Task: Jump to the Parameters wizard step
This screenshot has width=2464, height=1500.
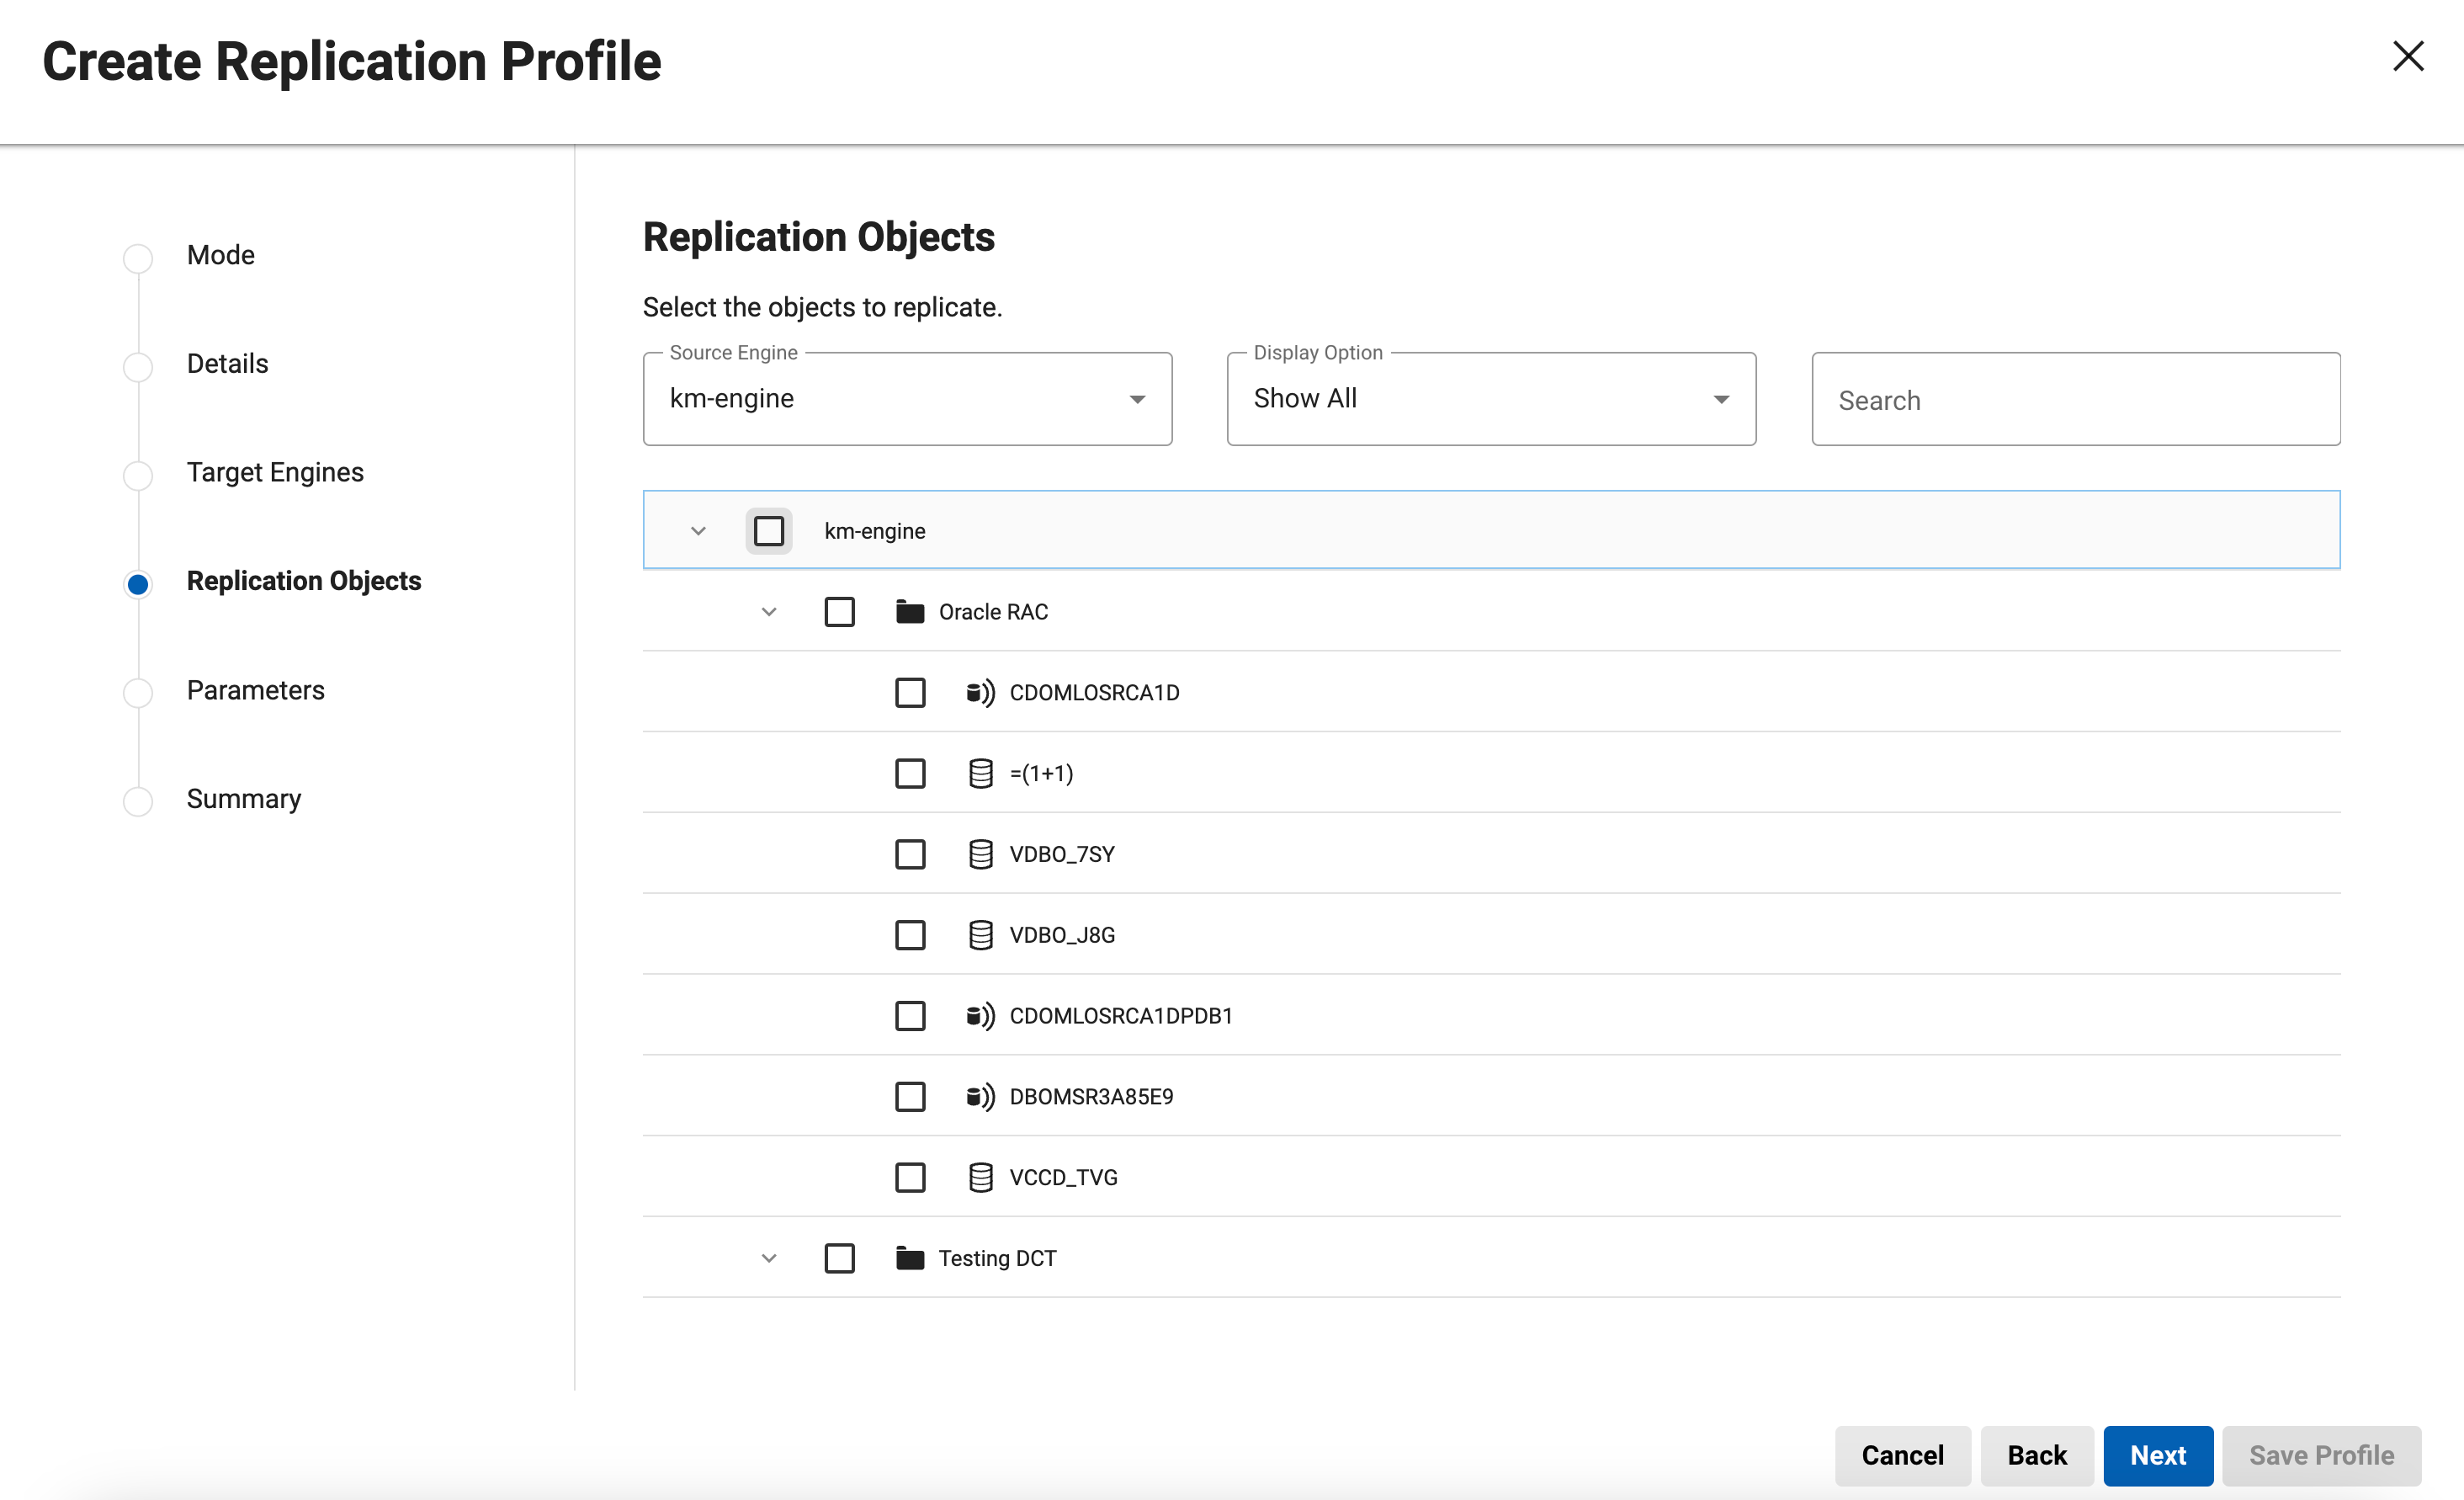Action: point(255,690)
